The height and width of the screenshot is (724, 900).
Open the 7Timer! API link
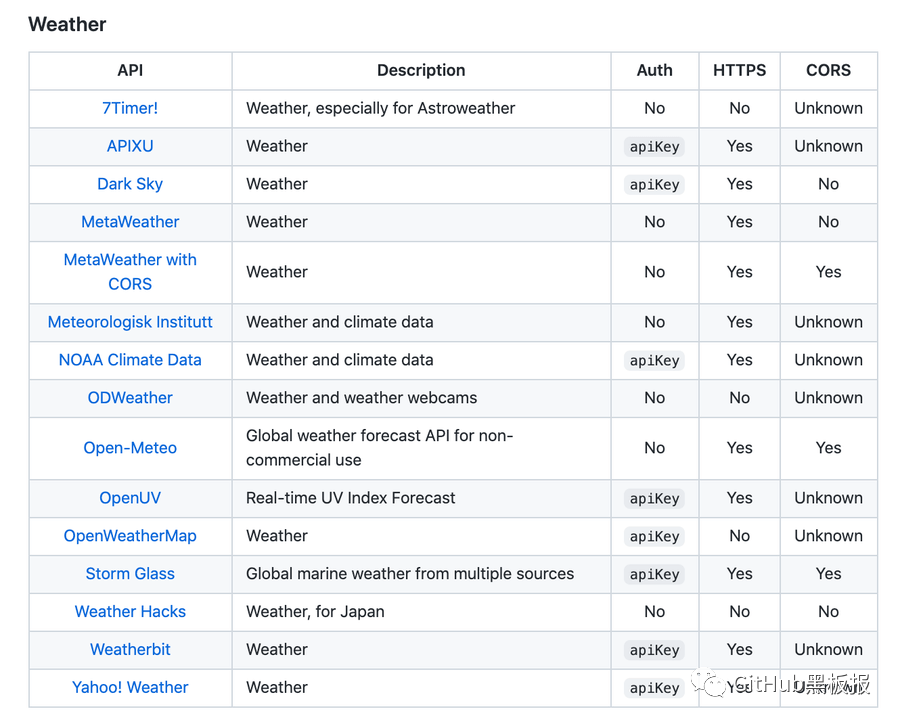130,108
